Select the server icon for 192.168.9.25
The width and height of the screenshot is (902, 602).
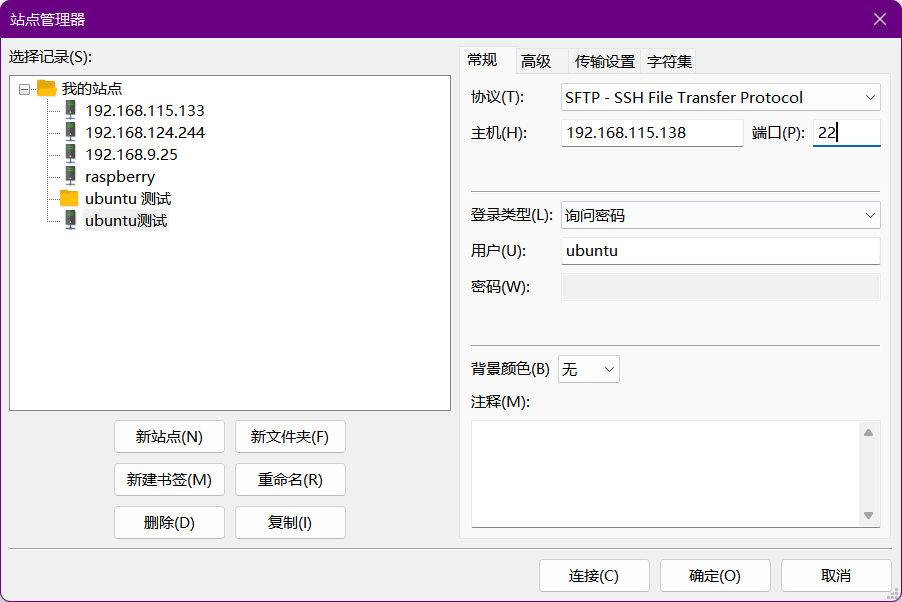(x=70, y=154)
